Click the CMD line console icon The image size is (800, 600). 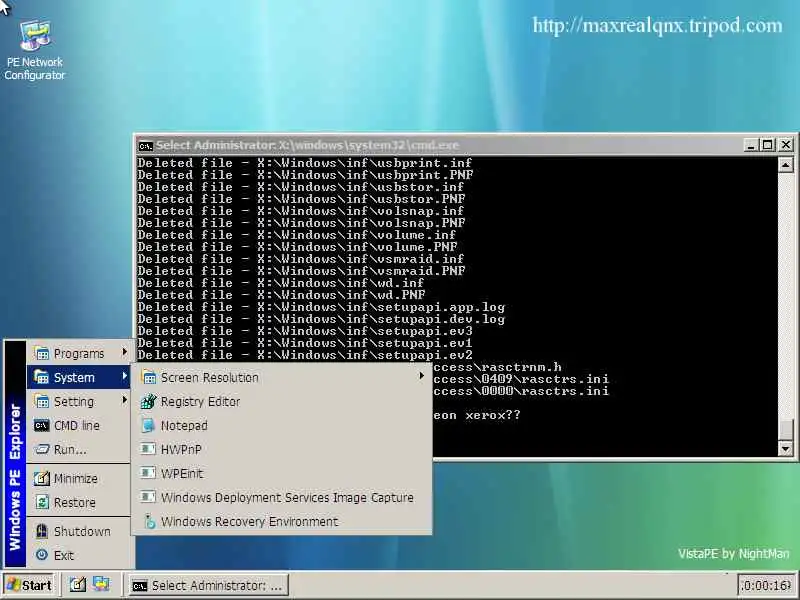41,426
